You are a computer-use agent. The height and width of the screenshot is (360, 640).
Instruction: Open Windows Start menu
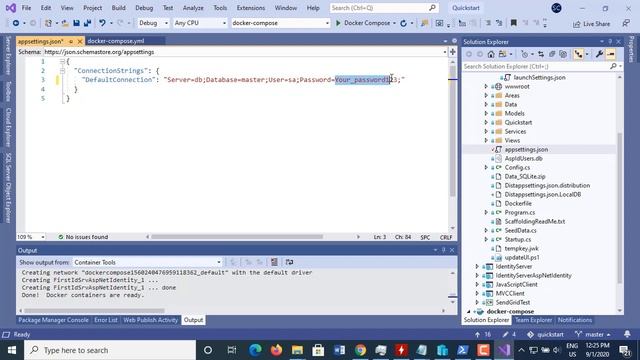12,350
